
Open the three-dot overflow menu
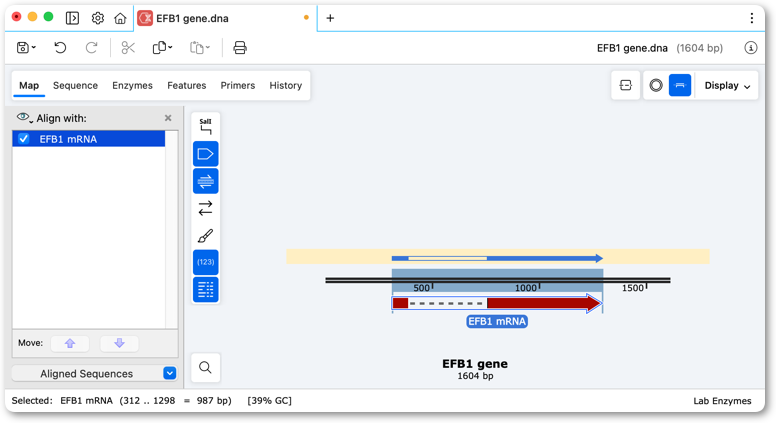(x=752, y=18)
